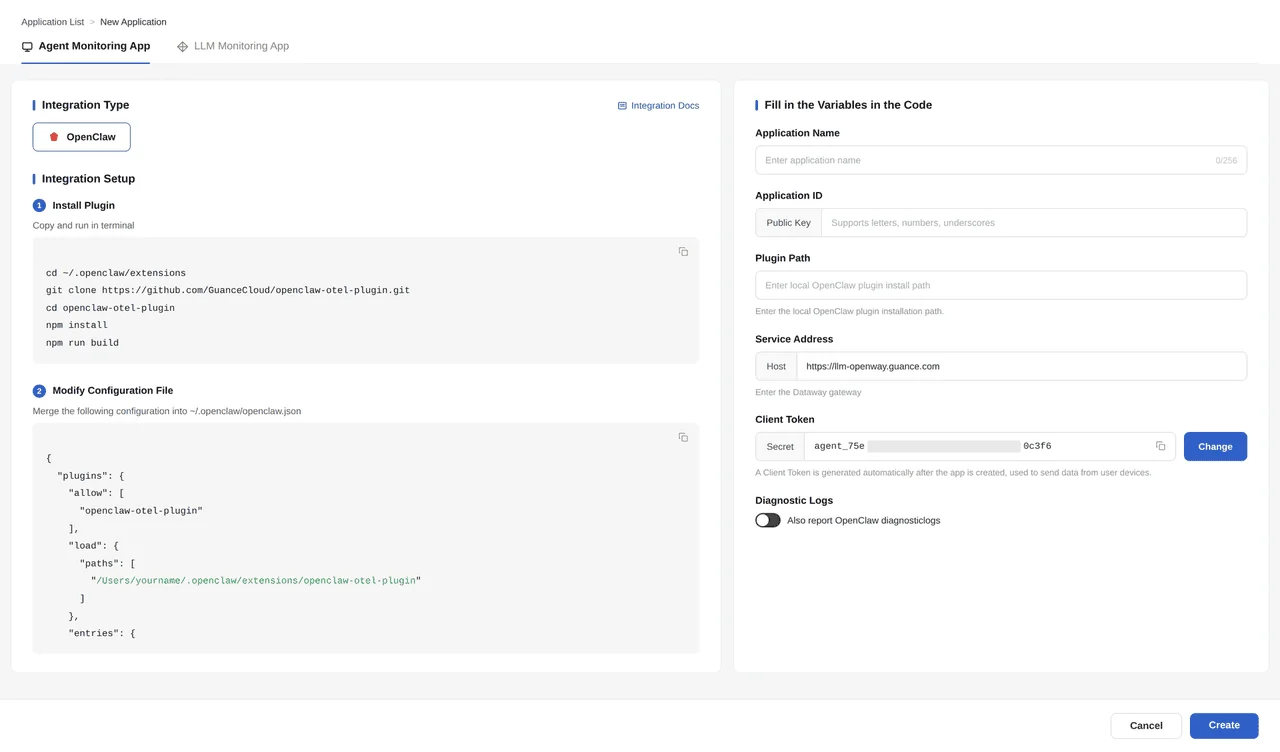Switch to the Agent Monitoring App tab
The image size is (1280, 752).
86,46
